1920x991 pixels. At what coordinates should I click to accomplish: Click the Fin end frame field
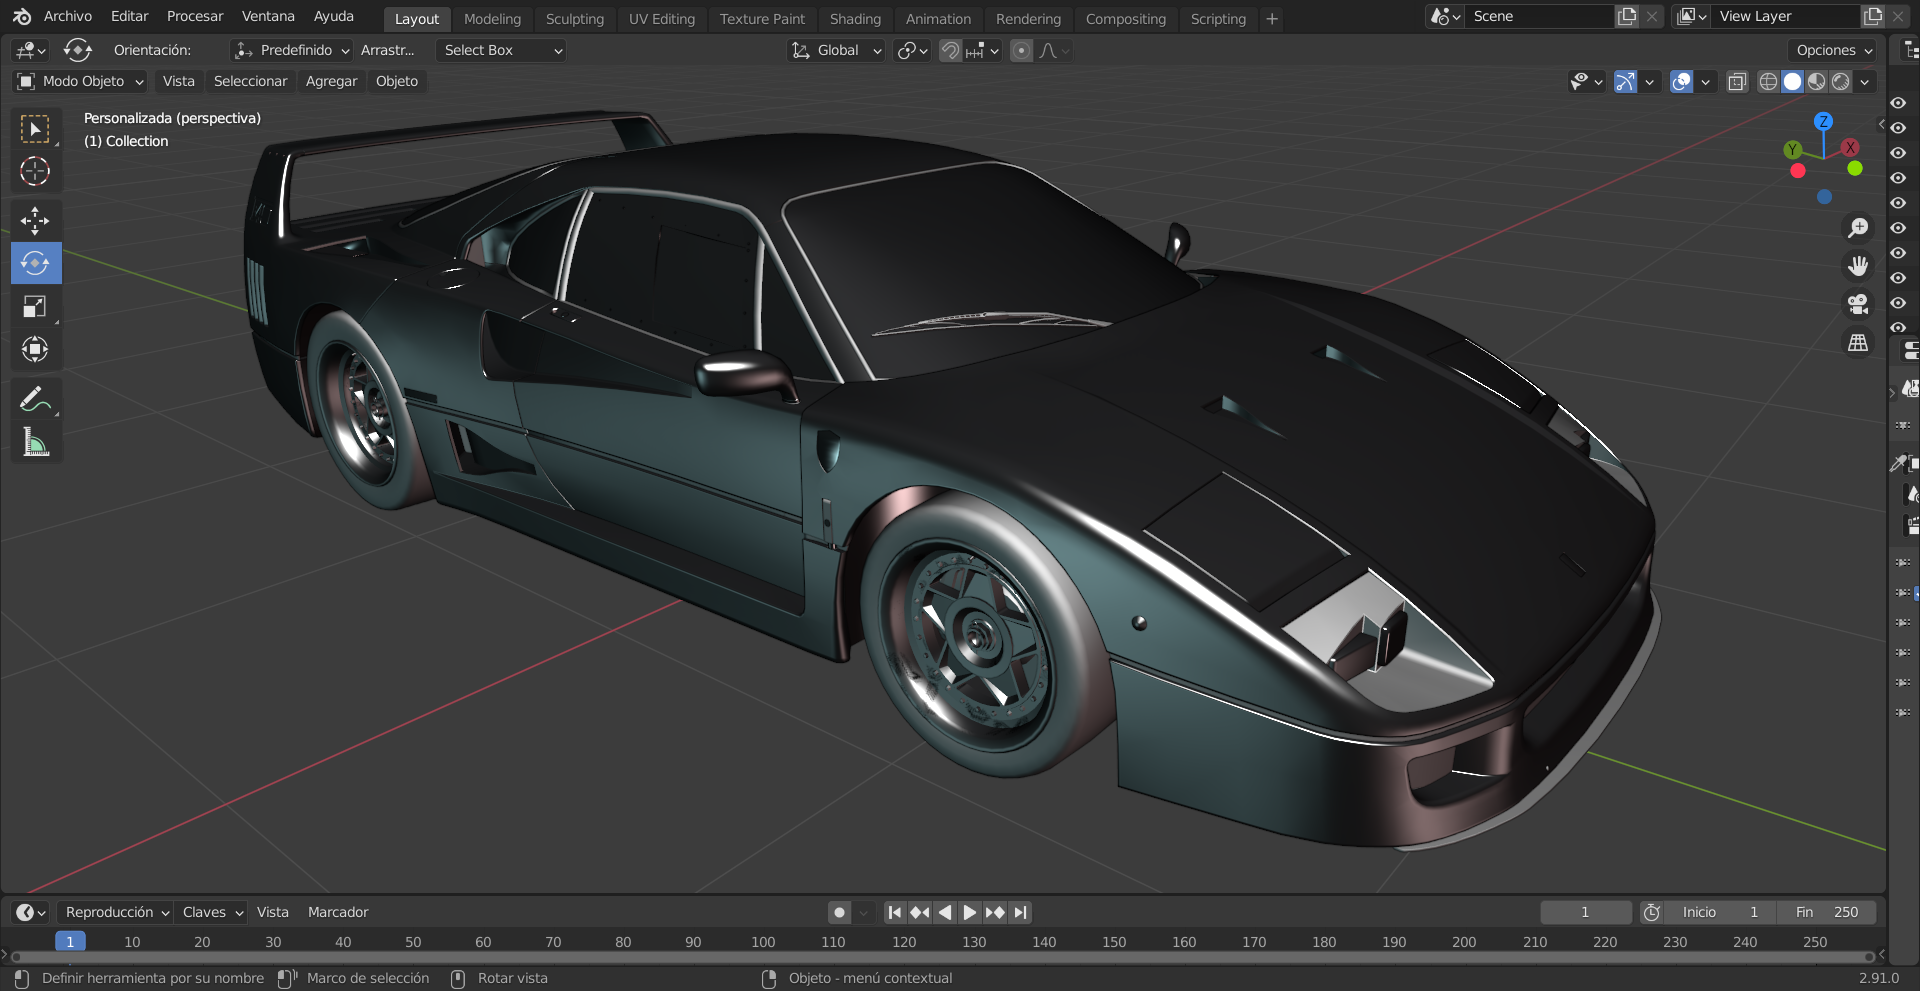point(1827,912)
